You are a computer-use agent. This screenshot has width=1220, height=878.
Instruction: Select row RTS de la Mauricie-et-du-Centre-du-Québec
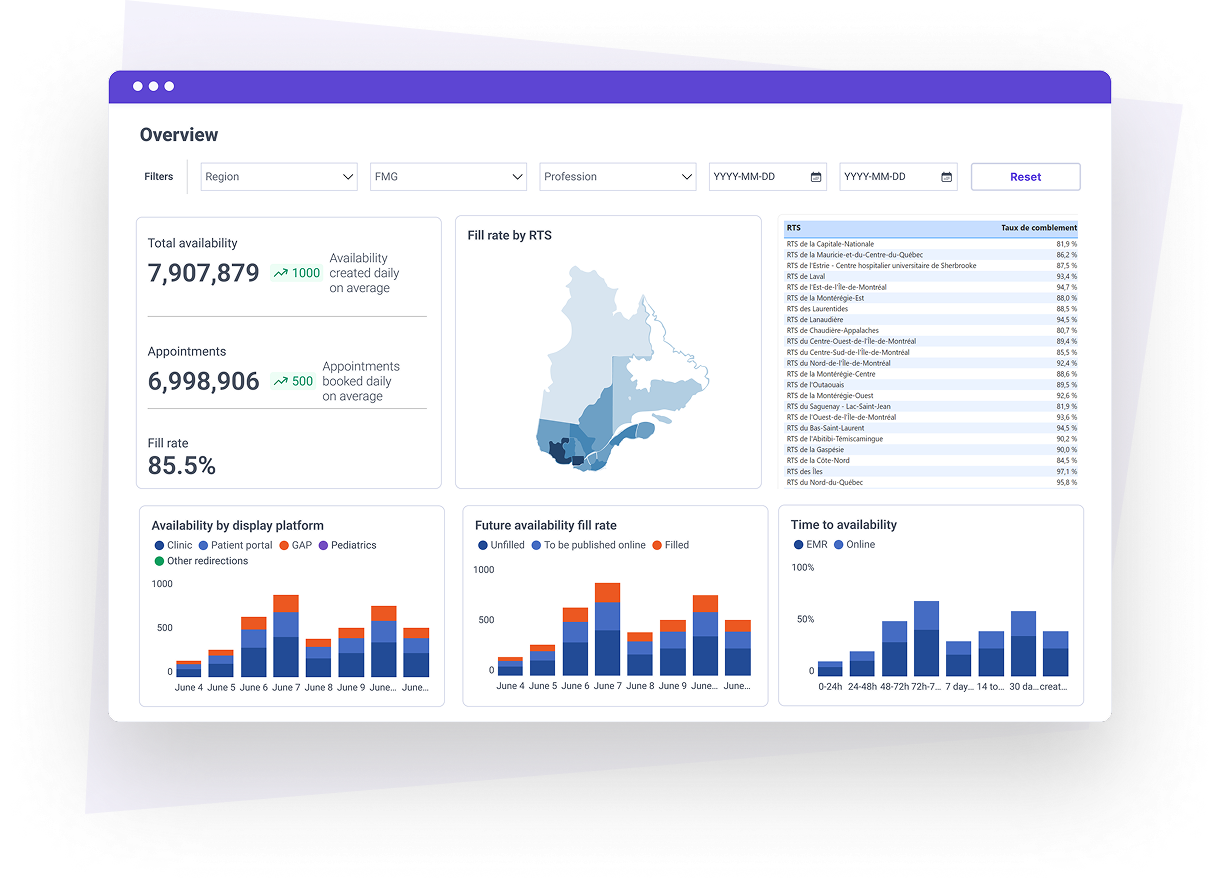coord(931,255)
